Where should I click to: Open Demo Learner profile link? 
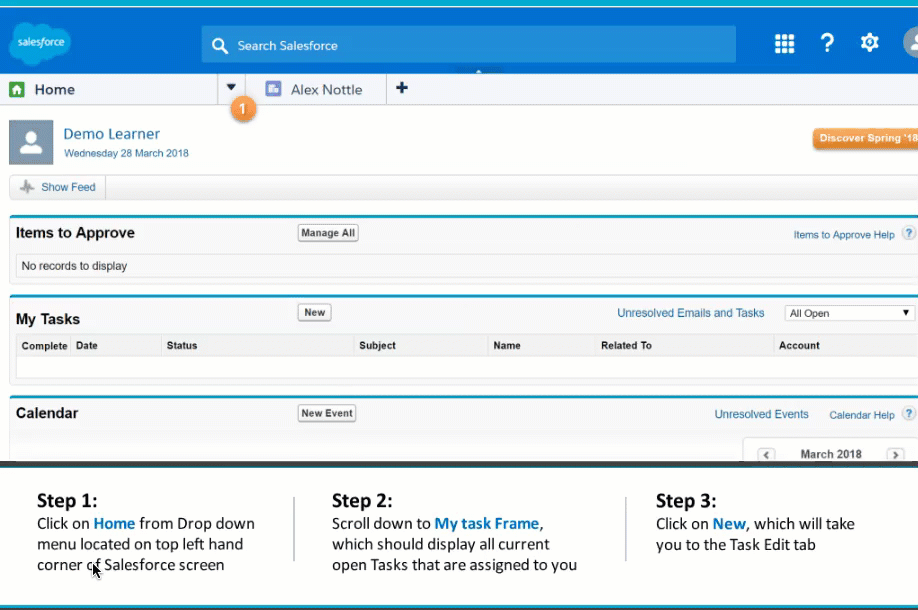(111, 134)
